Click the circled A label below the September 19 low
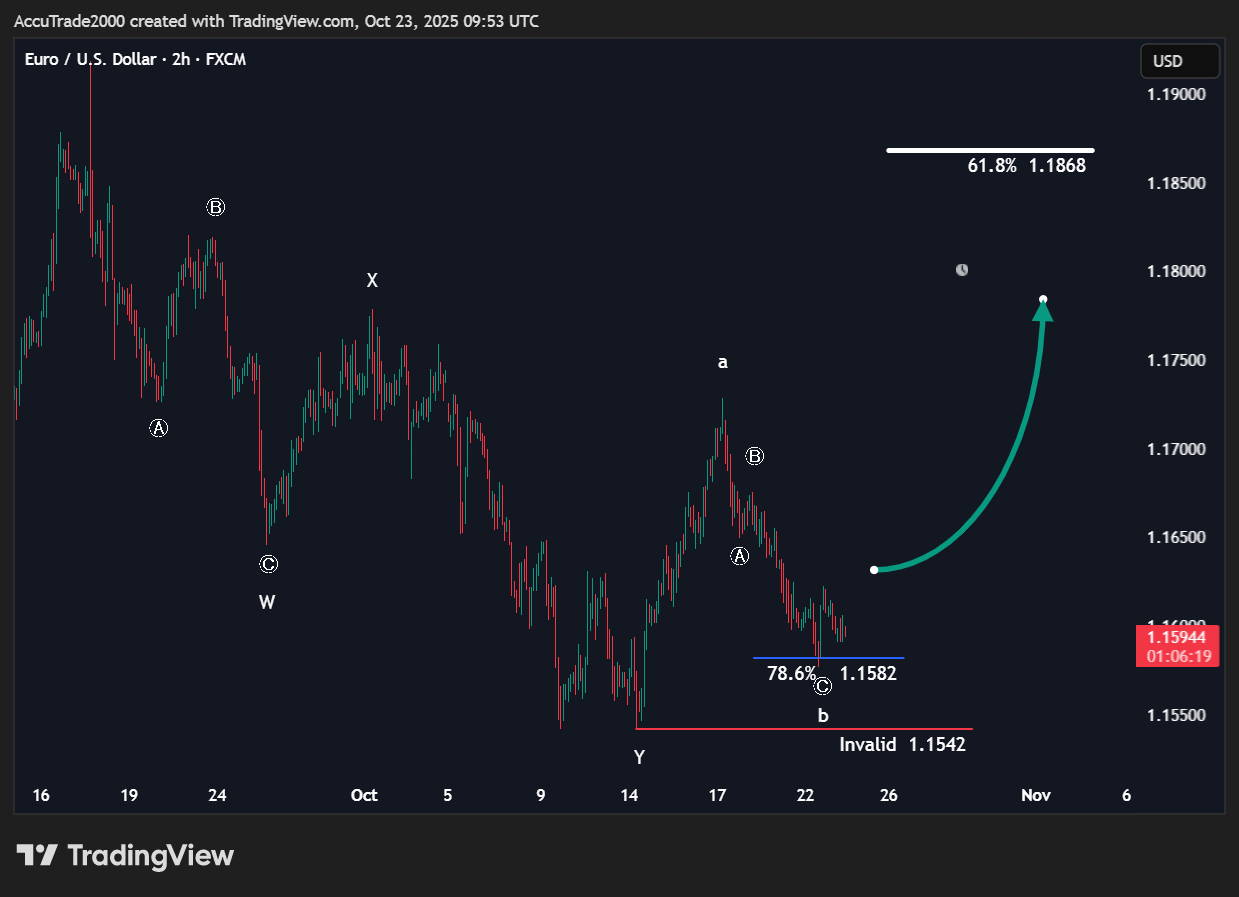This screenshot has width=1239, height=897. coord(158,428)
